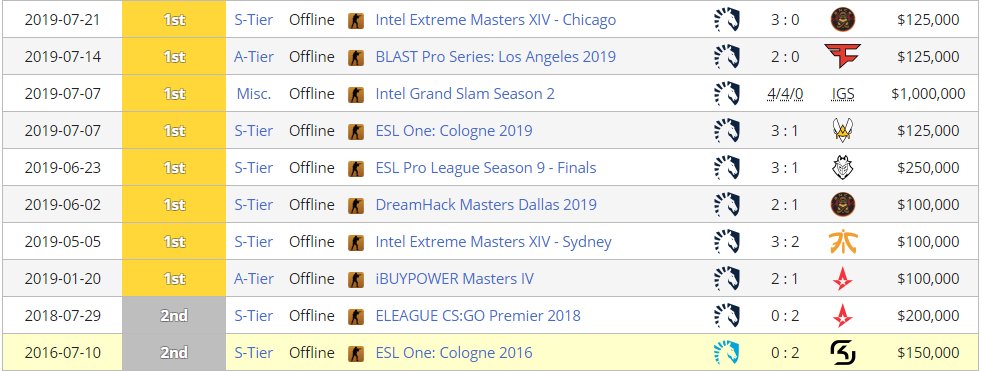The height and width of the screenshot is (371, 982).
Task: Click the Fnatic opponent logo
Action: pyautogui.click(x=842, y=241)
